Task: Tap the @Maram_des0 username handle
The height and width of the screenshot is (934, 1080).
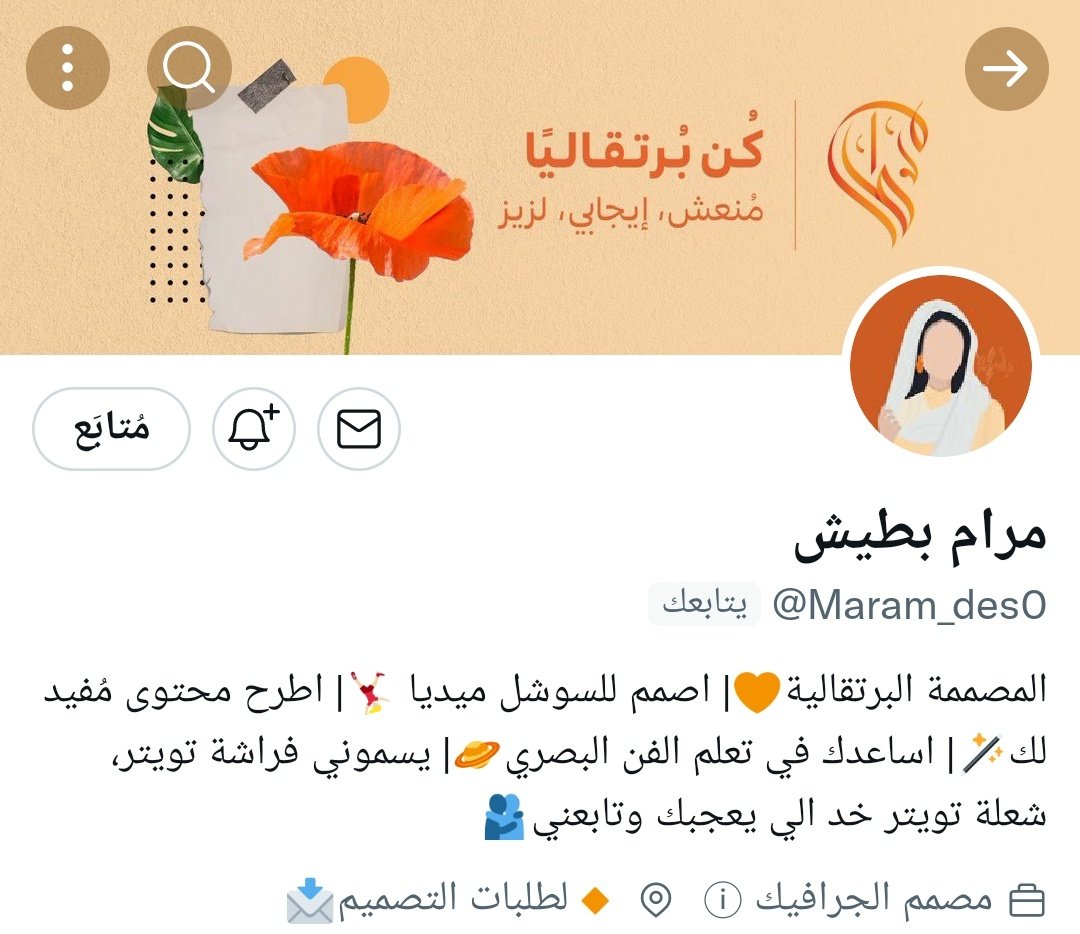Action: pyautogui.click(x=909, y=605)
